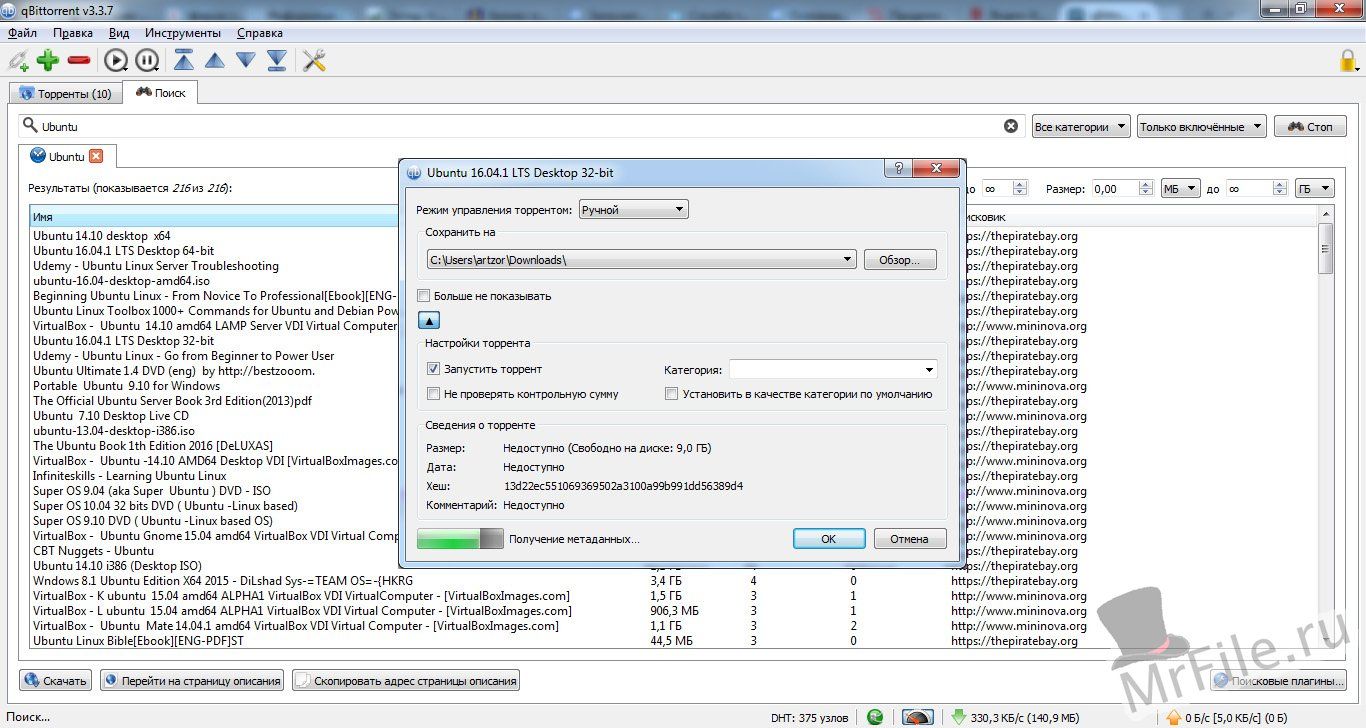1366x728 pixels.
Task: Click the qBittorrent icon in the dialog title bar
Action: coord(413,172)
